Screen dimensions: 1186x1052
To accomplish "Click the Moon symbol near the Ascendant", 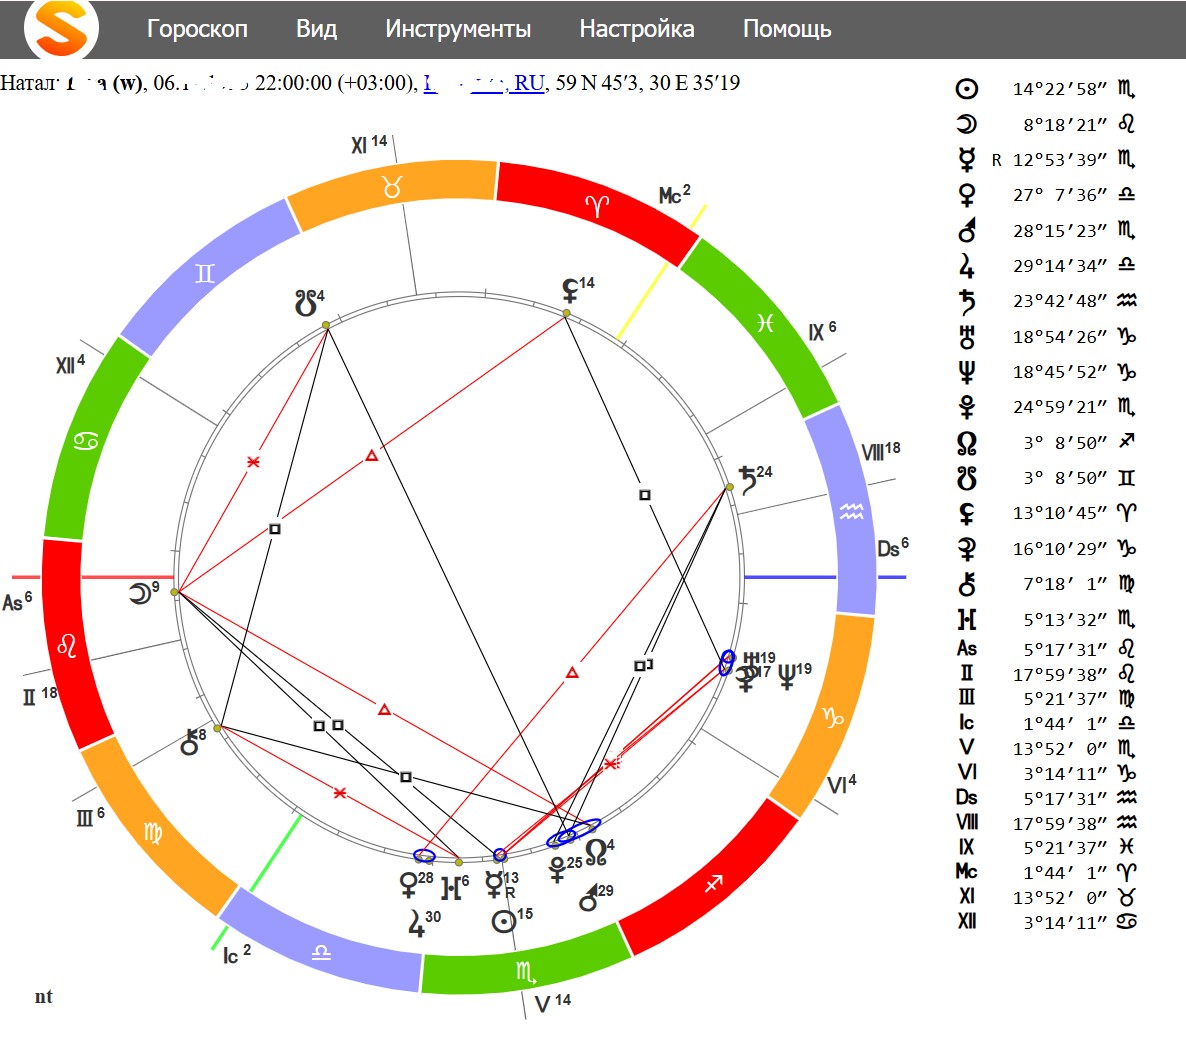I will (139, 594).
